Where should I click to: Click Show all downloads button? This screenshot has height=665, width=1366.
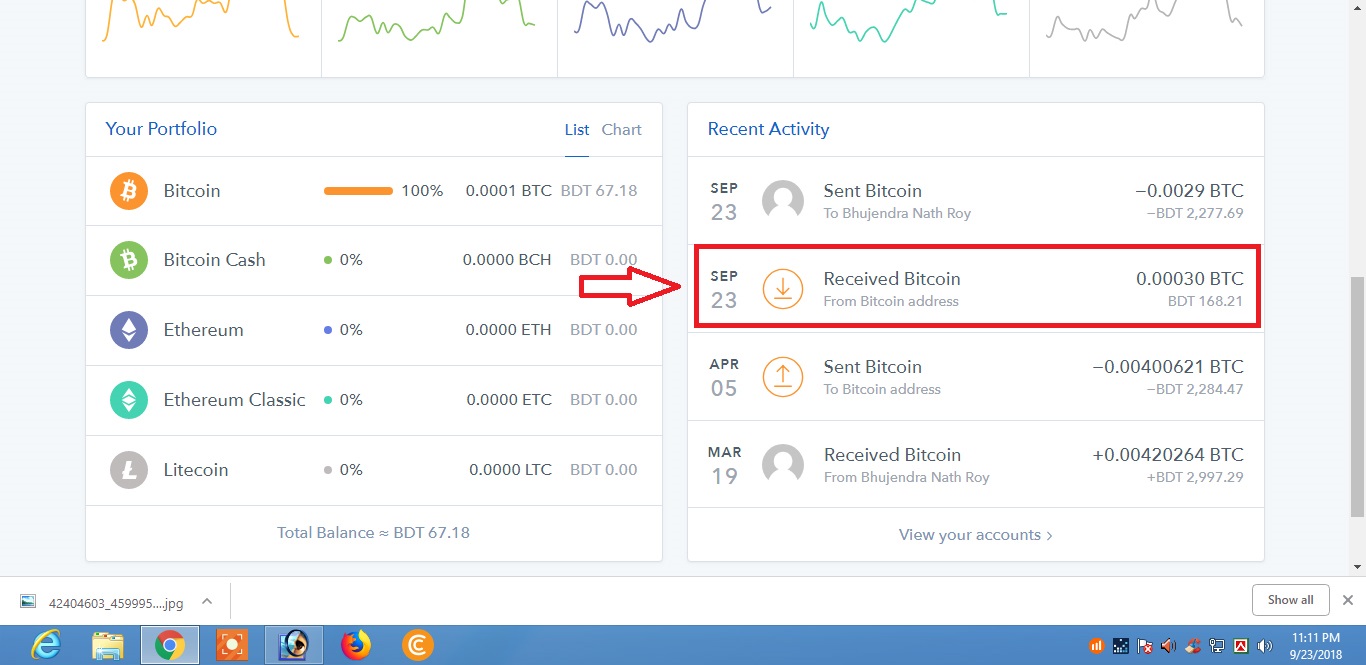(x=1290, y=600)
